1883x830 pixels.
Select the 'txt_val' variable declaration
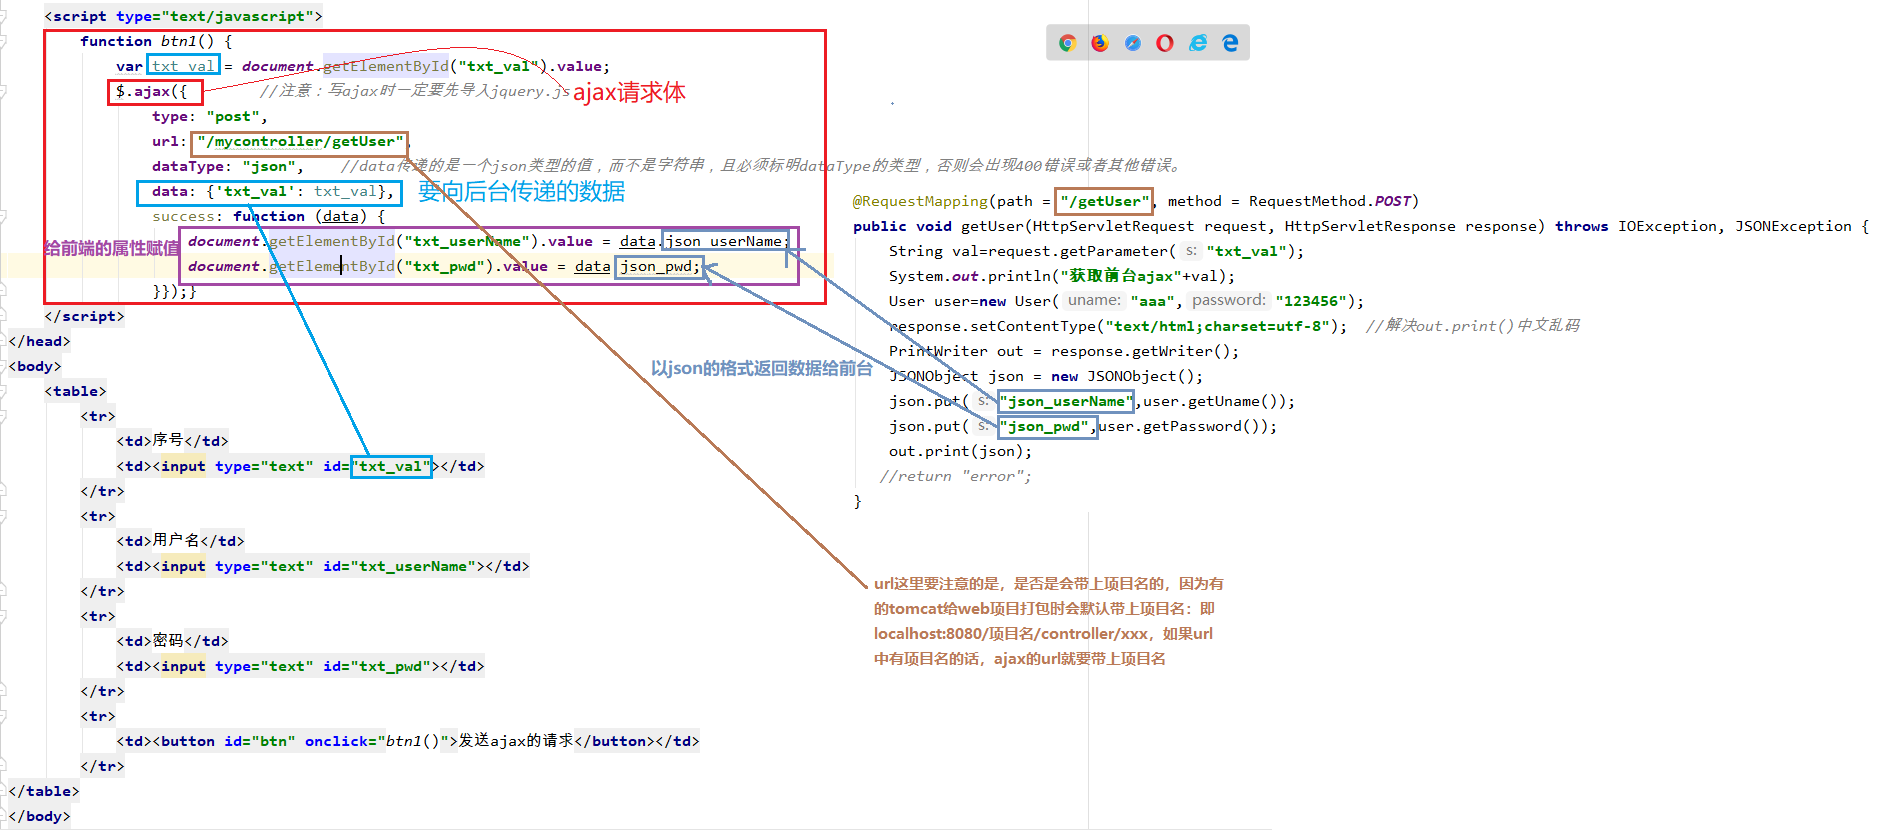[x=184, y=66]
